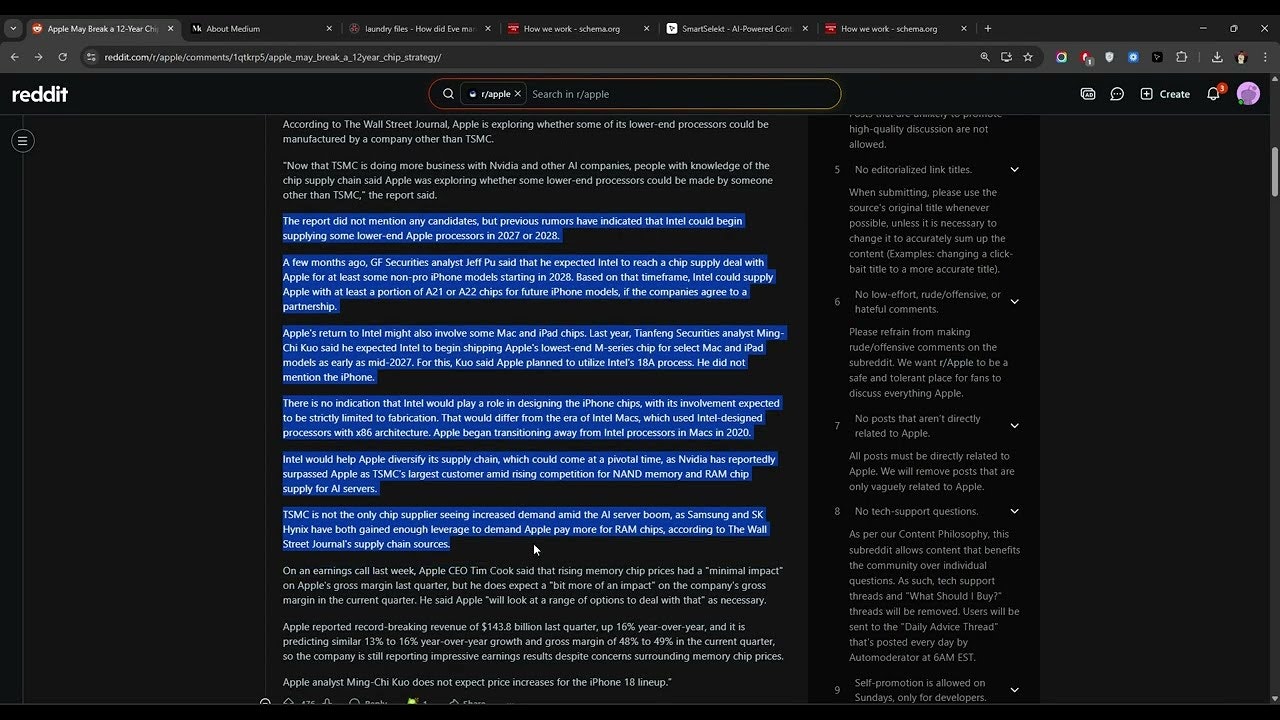
Task: Close the laundry files tab
Action: pos(487,29)
